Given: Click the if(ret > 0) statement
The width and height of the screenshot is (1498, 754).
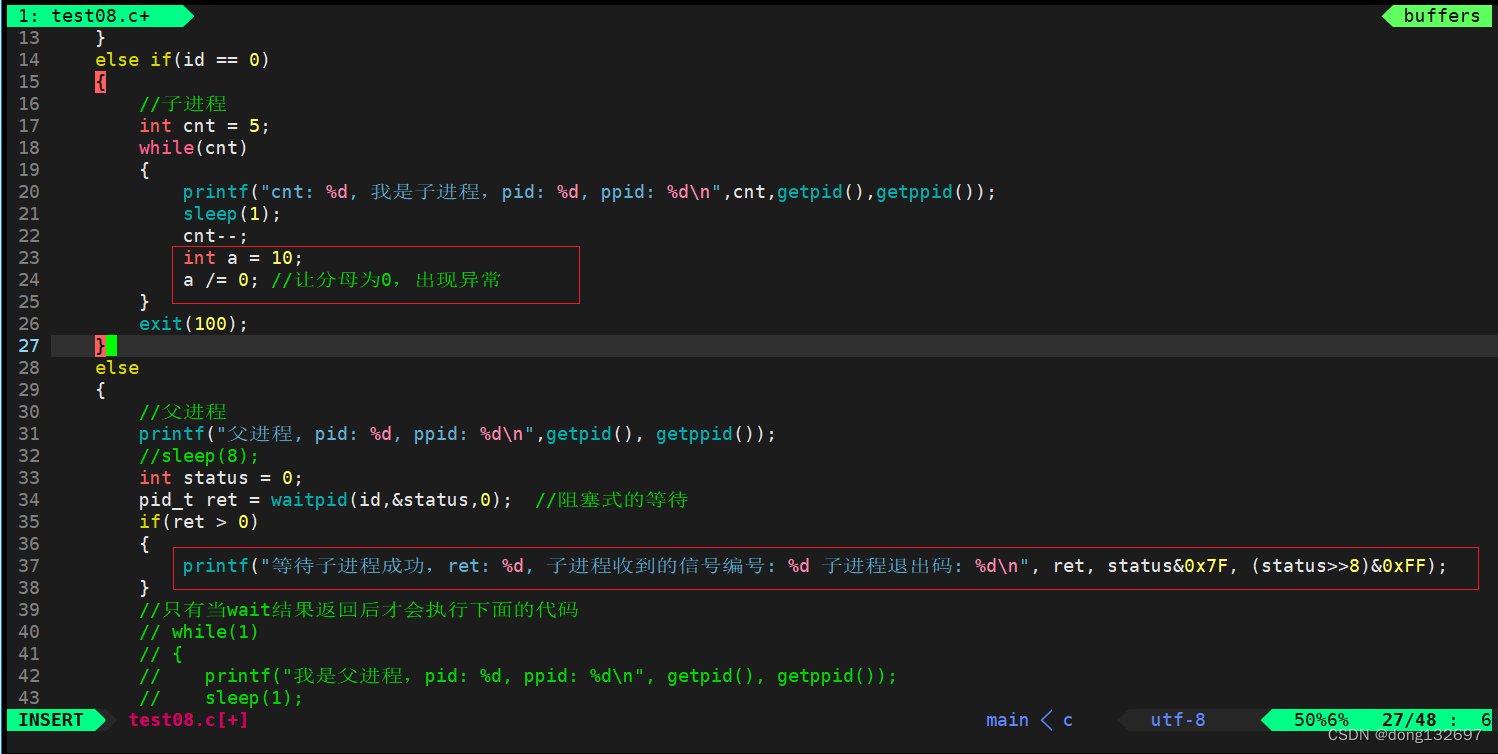Looking at the screenshot, I should point(199,522).
